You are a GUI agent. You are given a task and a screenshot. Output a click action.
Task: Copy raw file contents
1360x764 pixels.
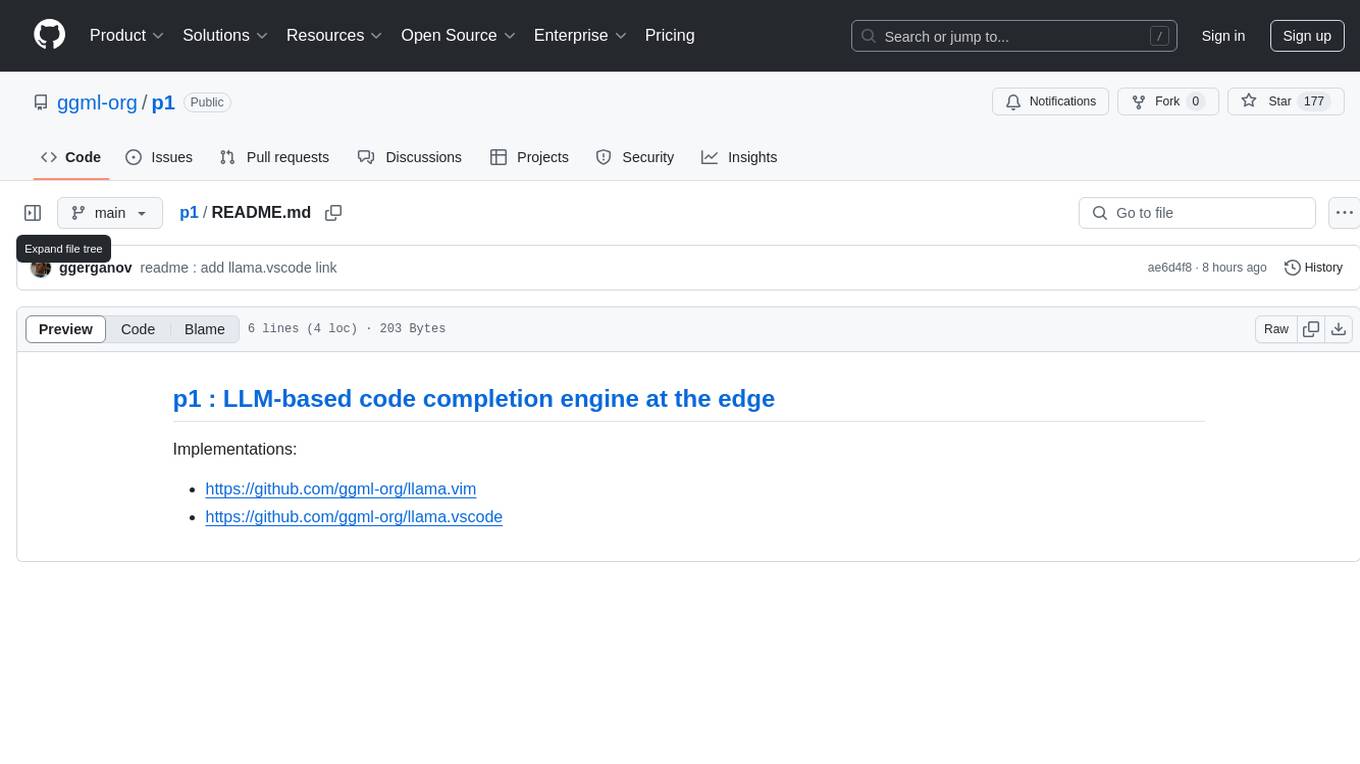pos(1311,329)
